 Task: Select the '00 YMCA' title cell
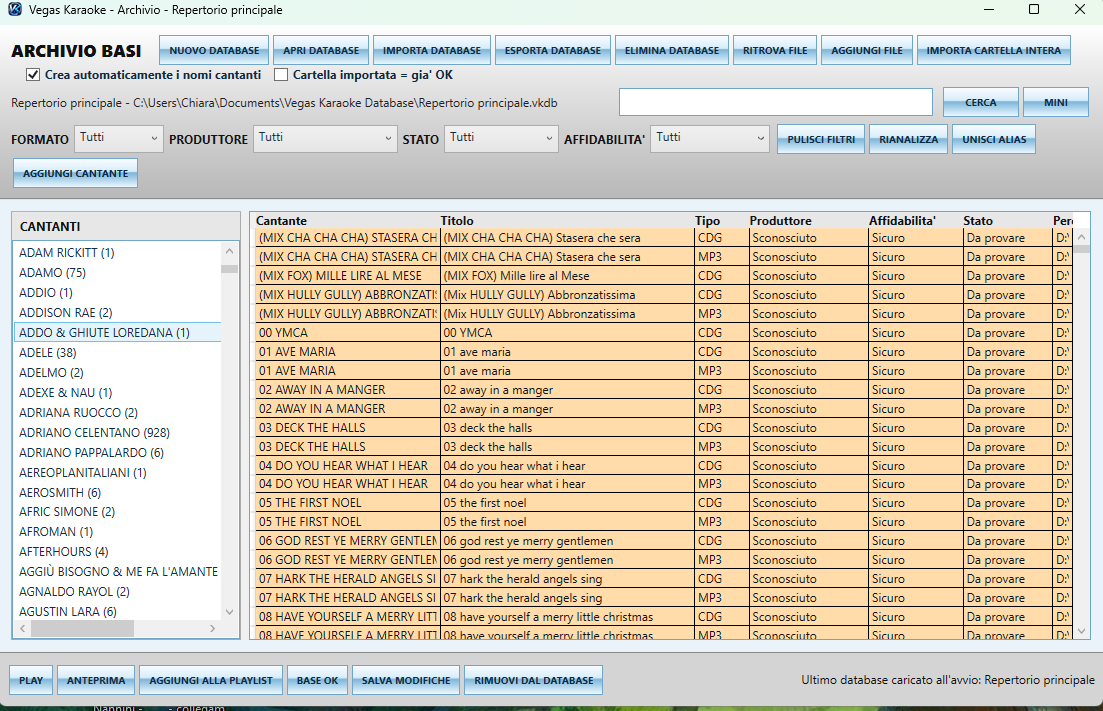click(x=567, y=333)
